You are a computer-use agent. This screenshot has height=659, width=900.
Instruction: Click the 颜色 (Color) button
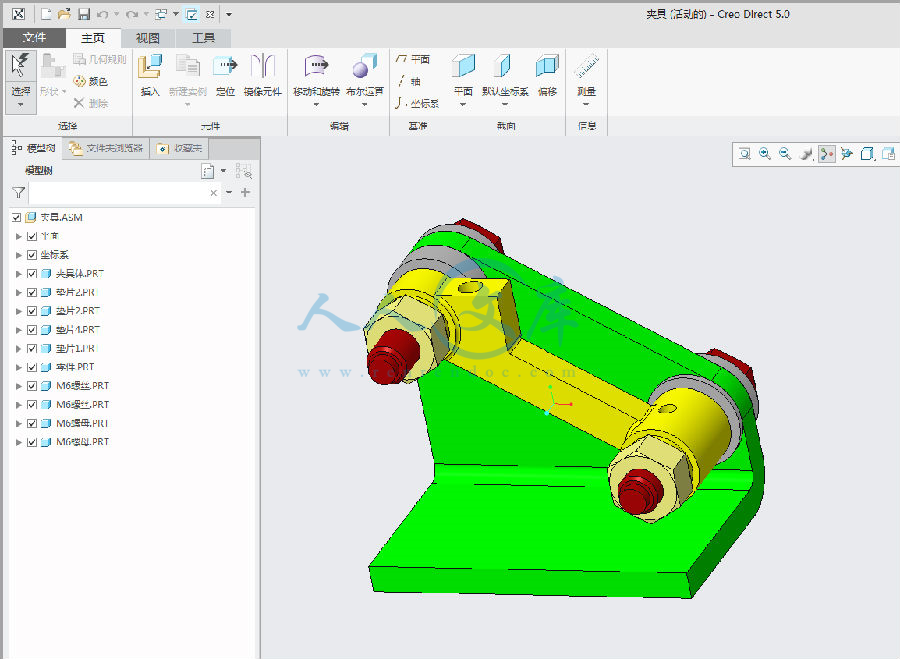pyautogui.click(x=91, y=82)
